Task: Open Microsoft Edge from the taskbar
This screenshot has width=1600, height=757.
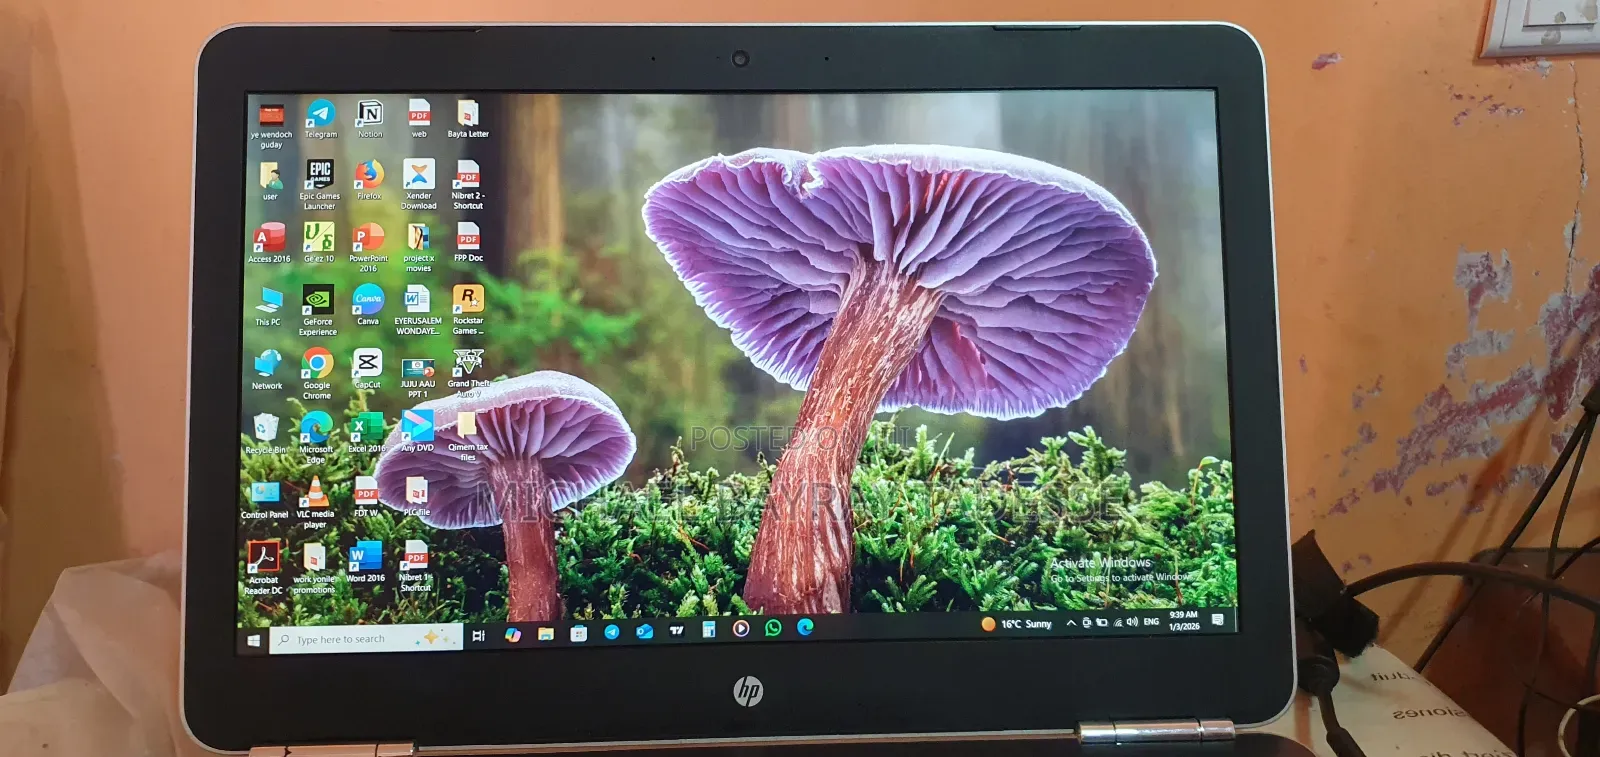Action: (805, 627)
